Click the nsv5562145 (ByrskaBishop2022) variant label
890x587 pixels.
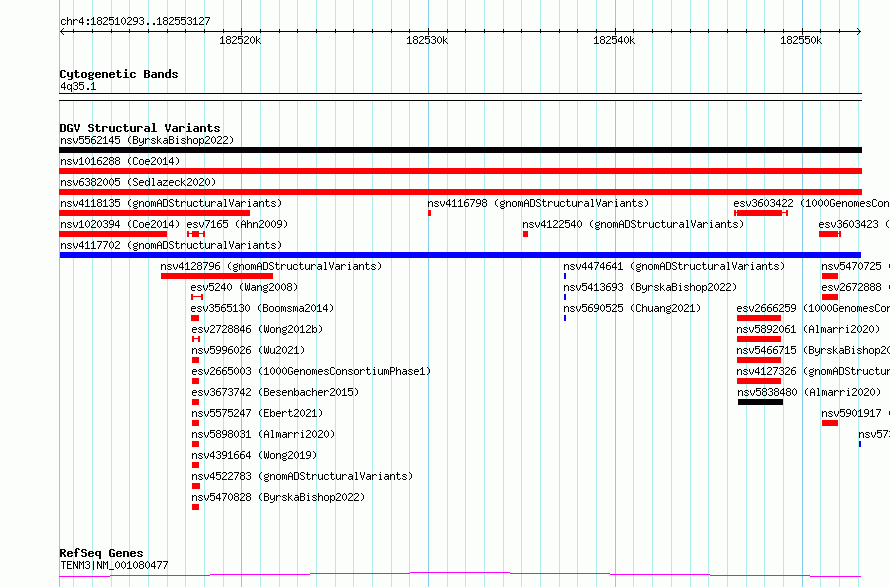[147, 140]
